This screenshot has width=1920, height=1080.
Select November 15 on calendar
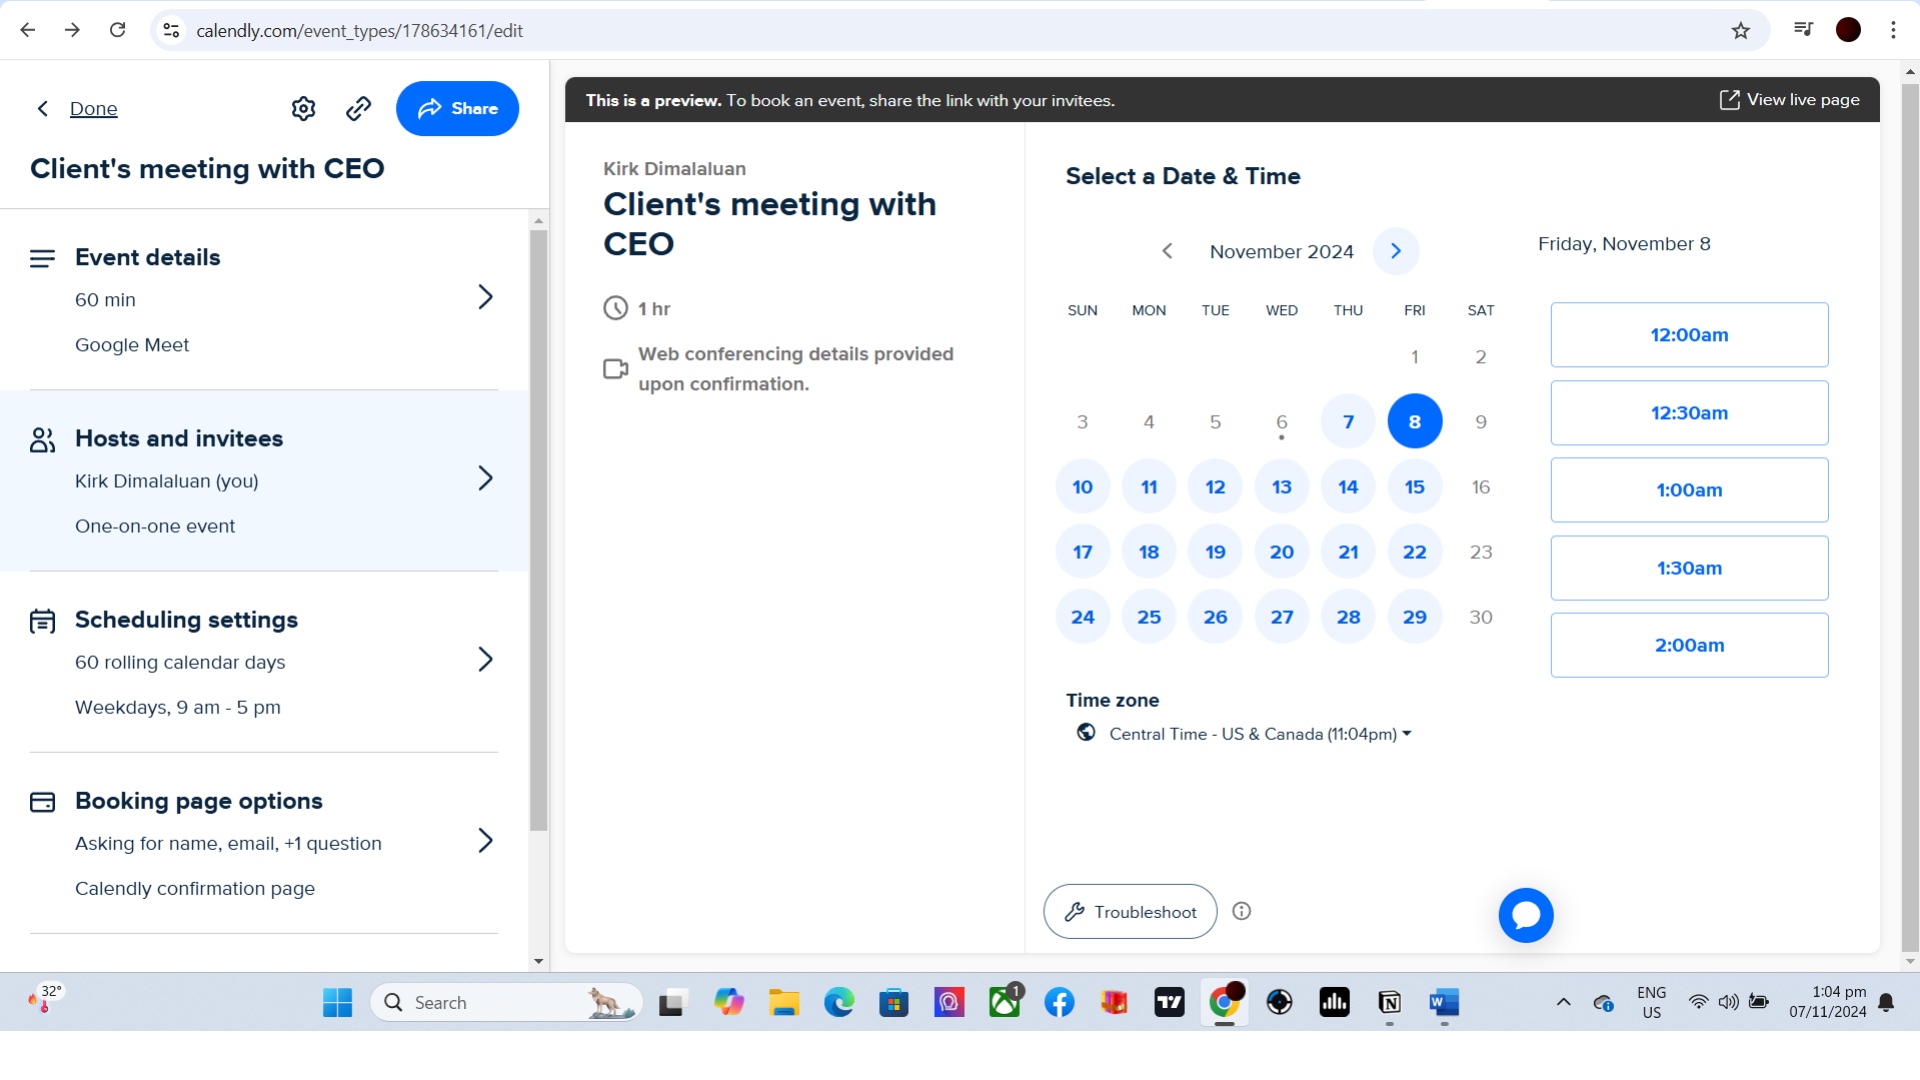[1414, 487]
